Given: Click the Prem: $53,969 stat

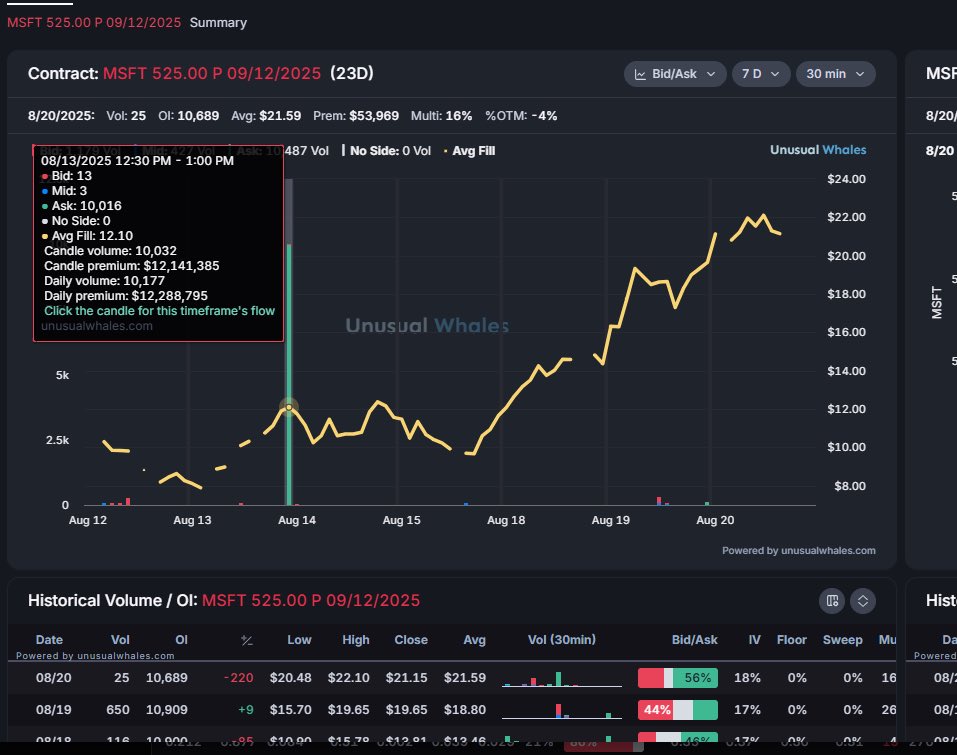Looking at the screenshot, I should coord(356,116).
